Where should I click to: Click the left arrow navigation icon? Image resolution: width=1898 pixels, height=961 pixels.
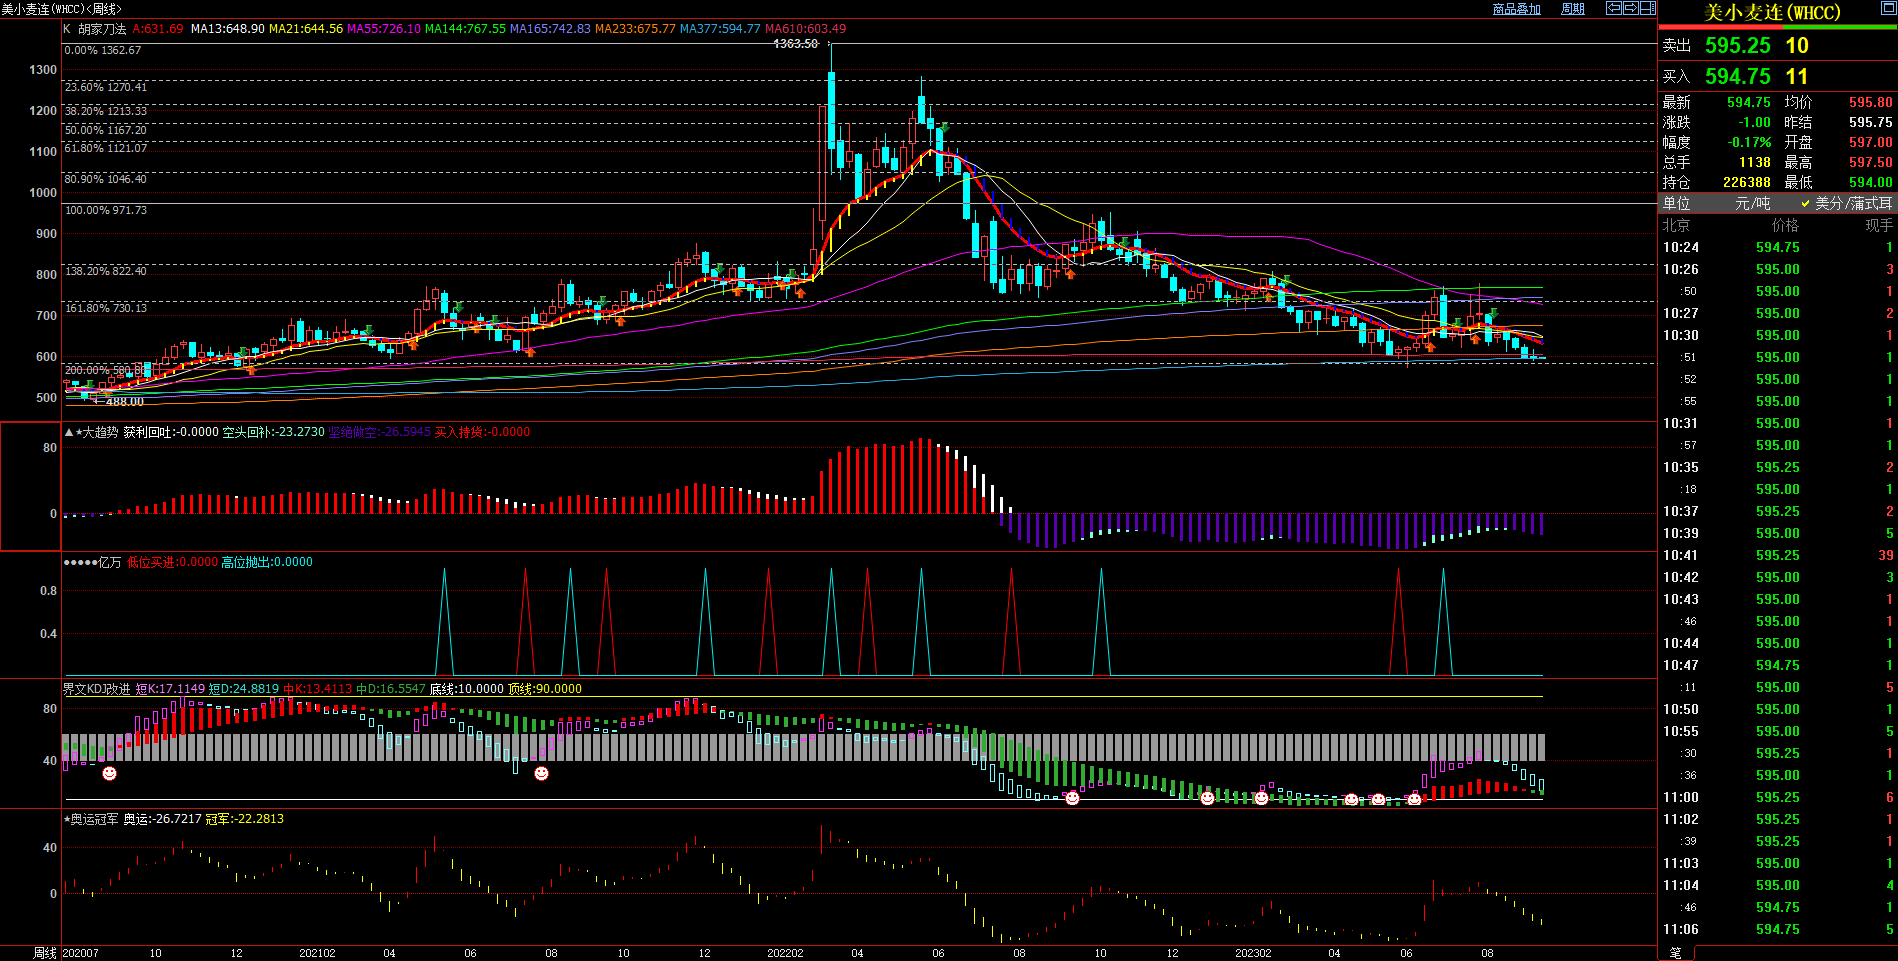pos(1613,8)
